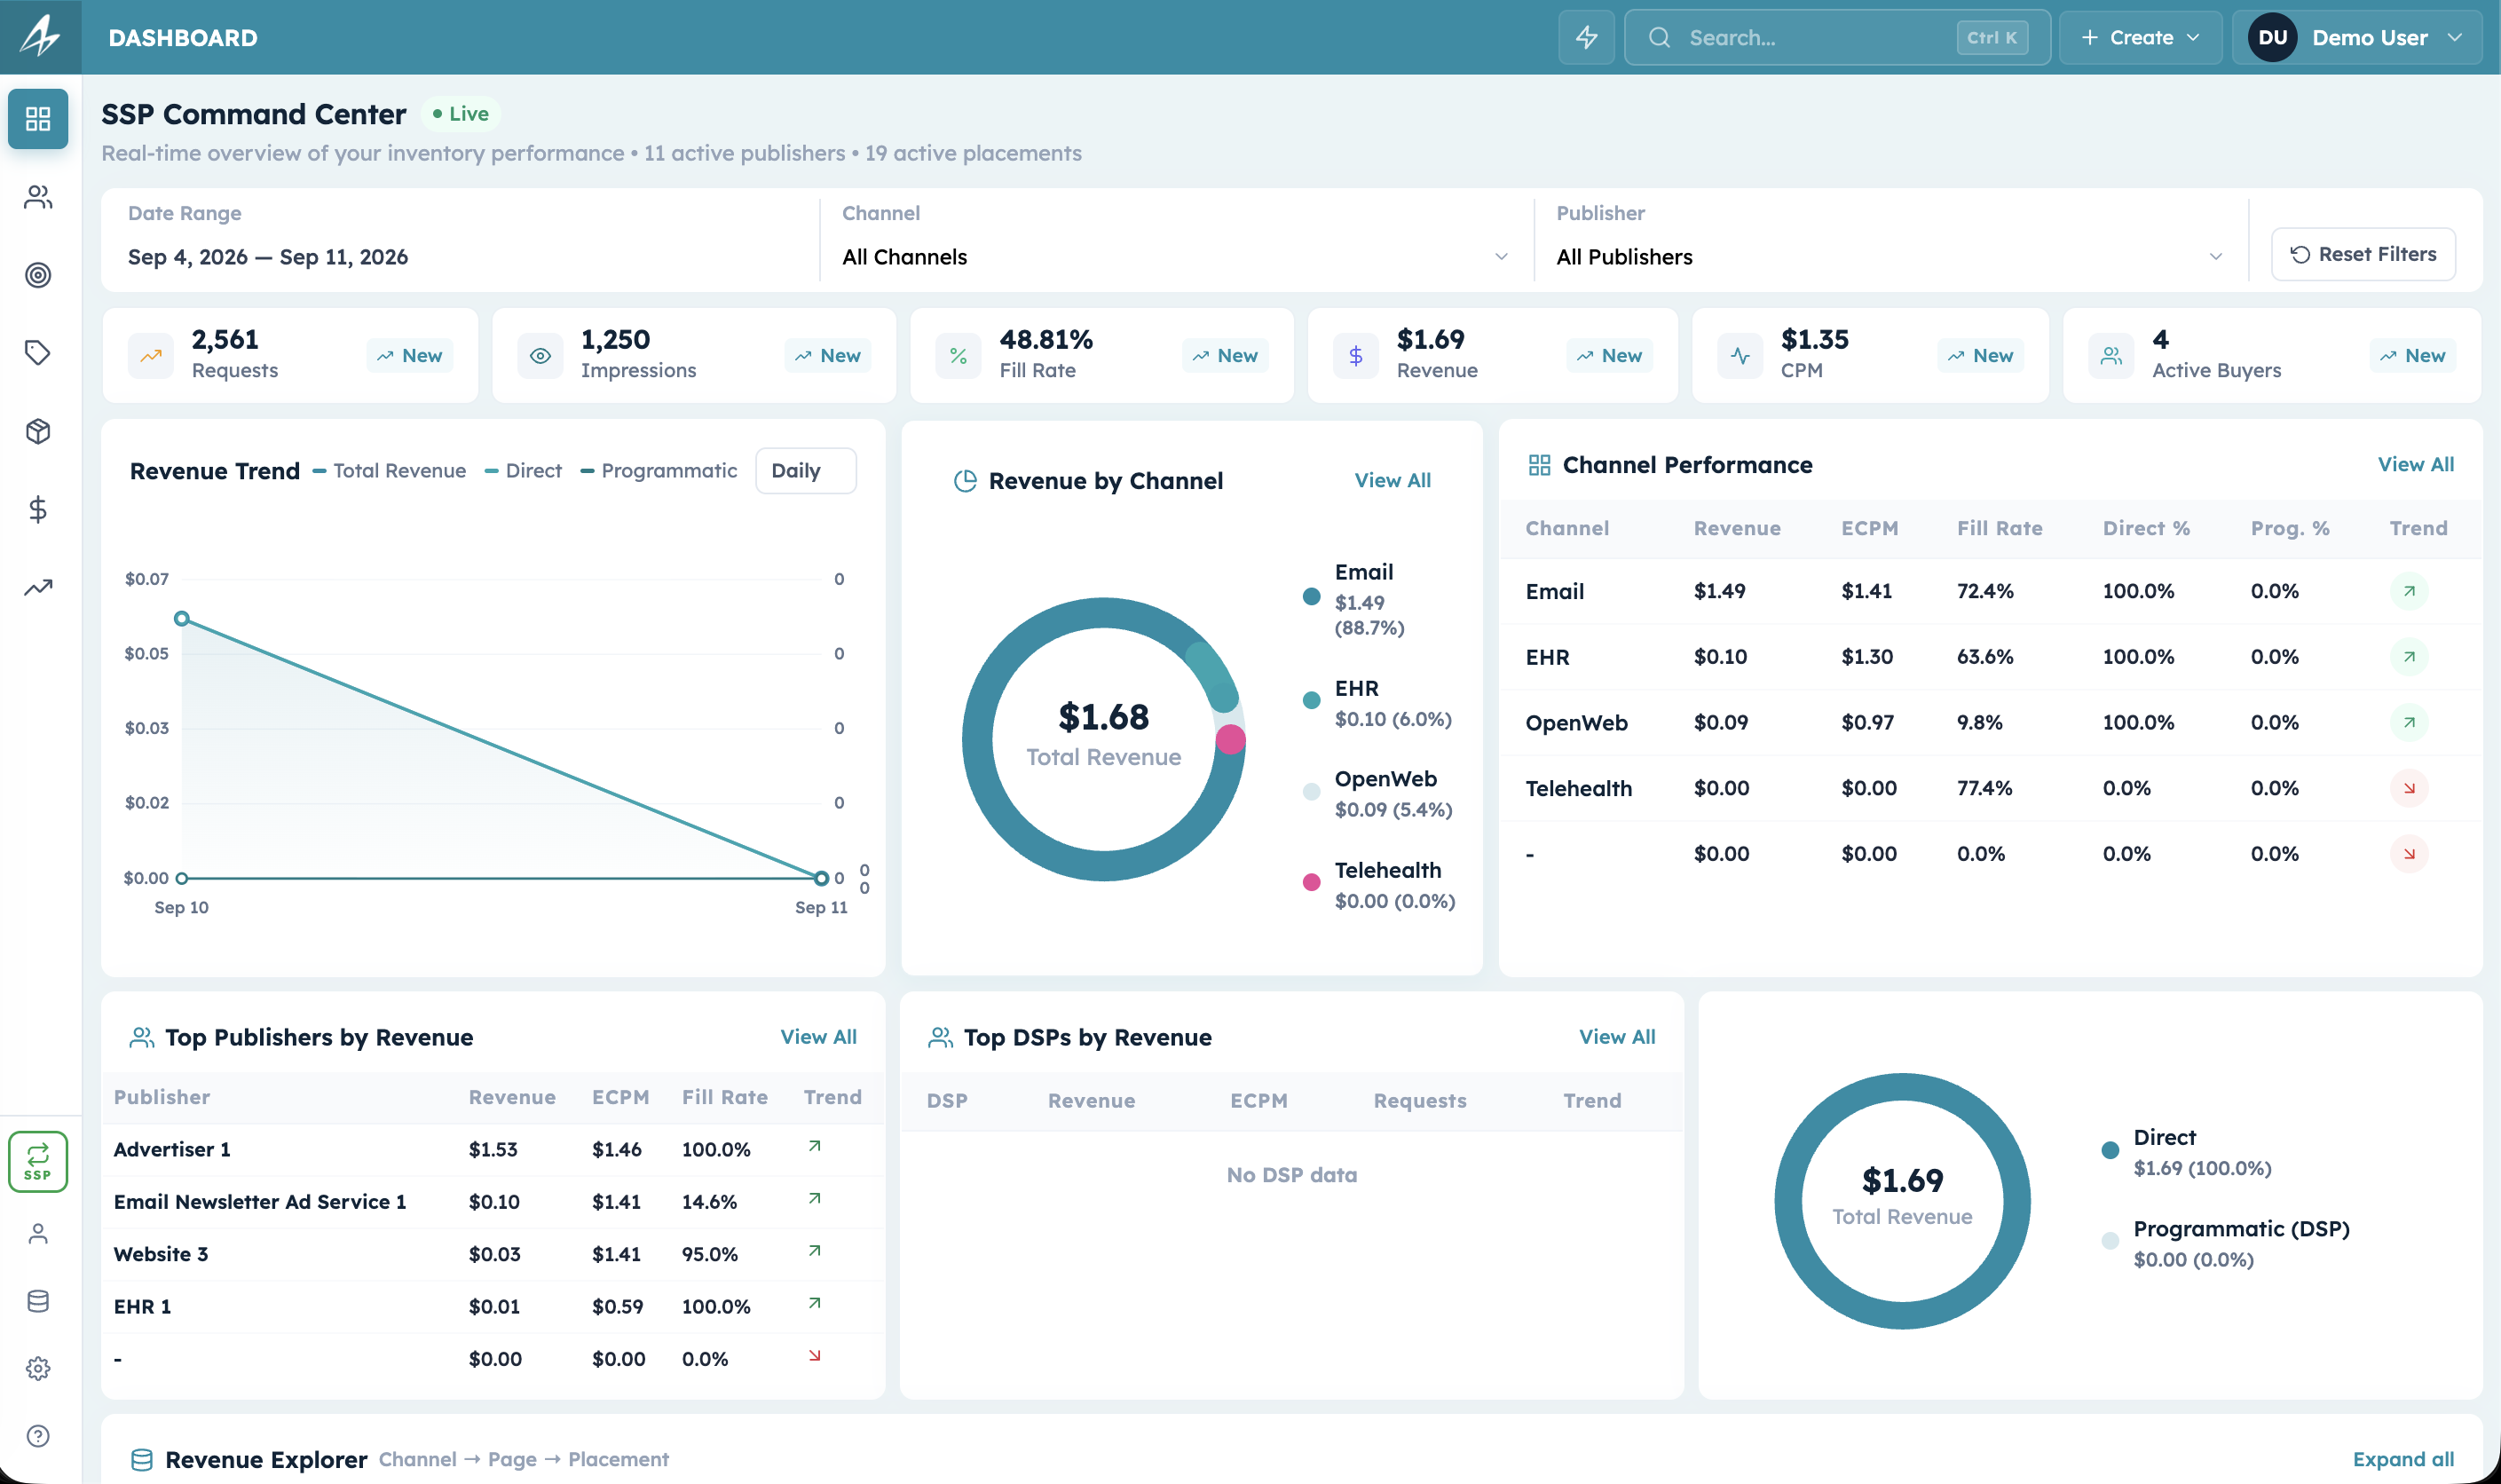The width and height of the screenshot is (2501, 1484).
Task: Sort Channel Performance by Direct % column
Action: coord(2146,528)
